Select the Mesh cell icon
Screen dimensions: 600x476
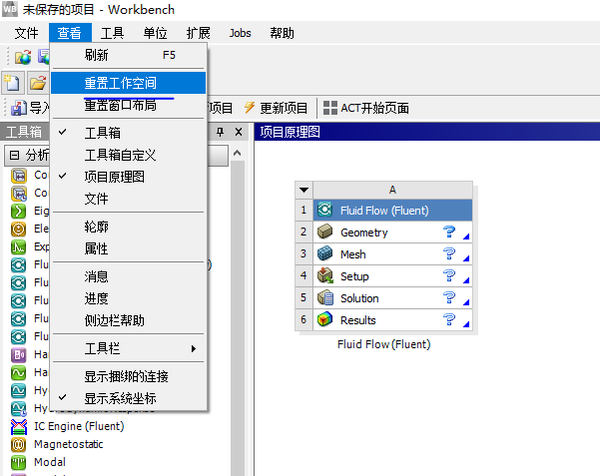(325, 254)
